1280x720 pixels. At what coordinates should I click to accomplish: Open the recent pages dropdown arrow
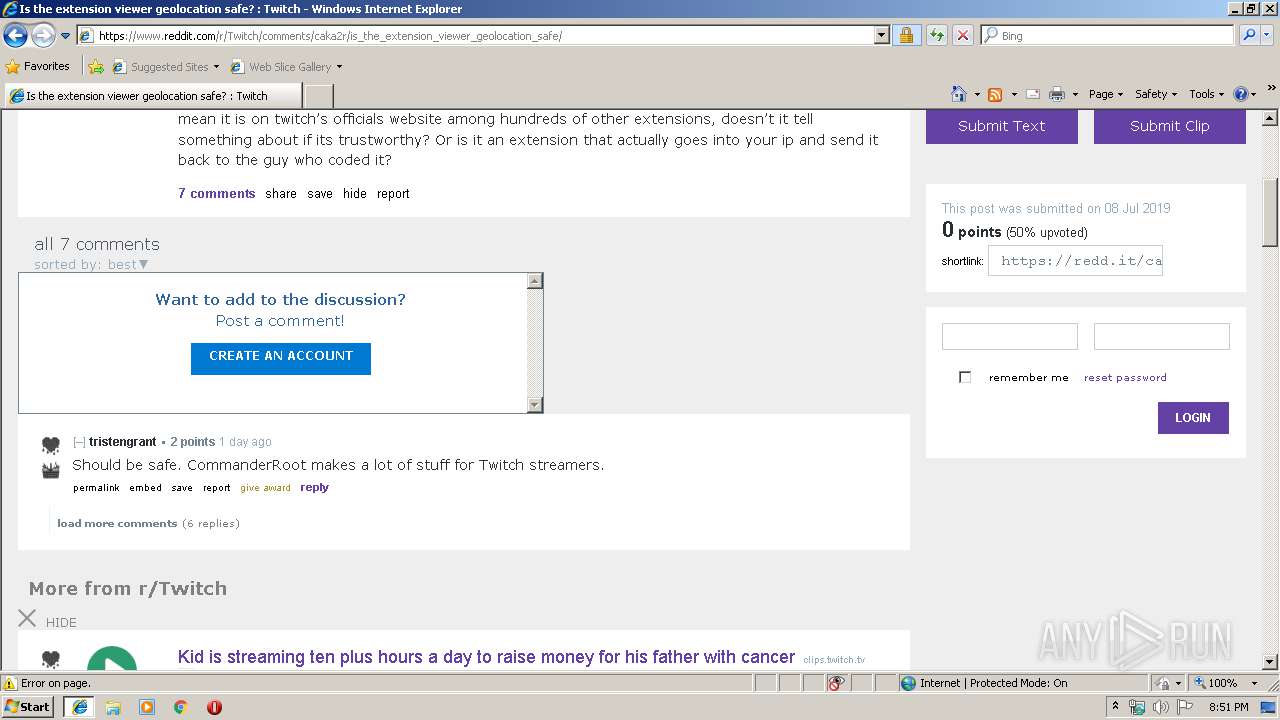click(x=66, y=36)
